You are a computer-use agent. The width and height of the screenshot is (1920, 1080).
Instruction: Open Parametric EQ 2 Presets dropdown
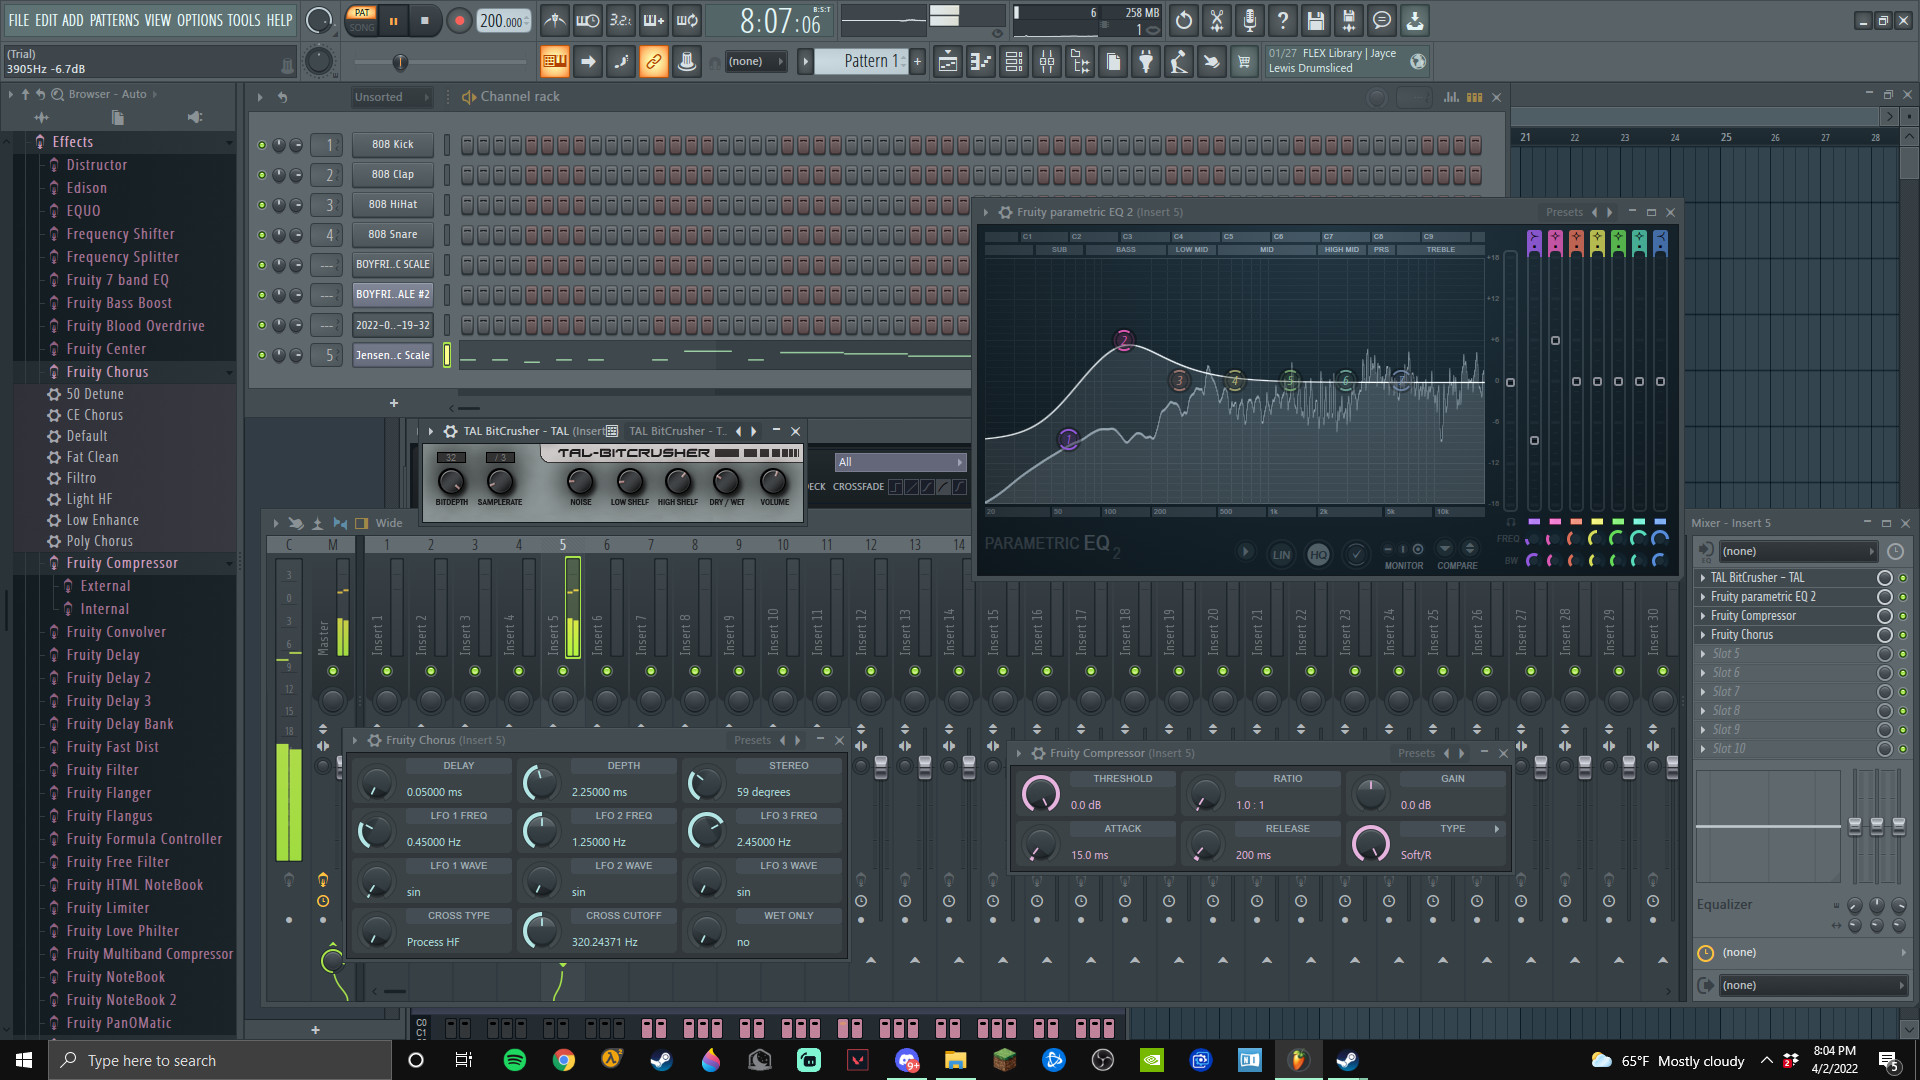click(1564, 212)
